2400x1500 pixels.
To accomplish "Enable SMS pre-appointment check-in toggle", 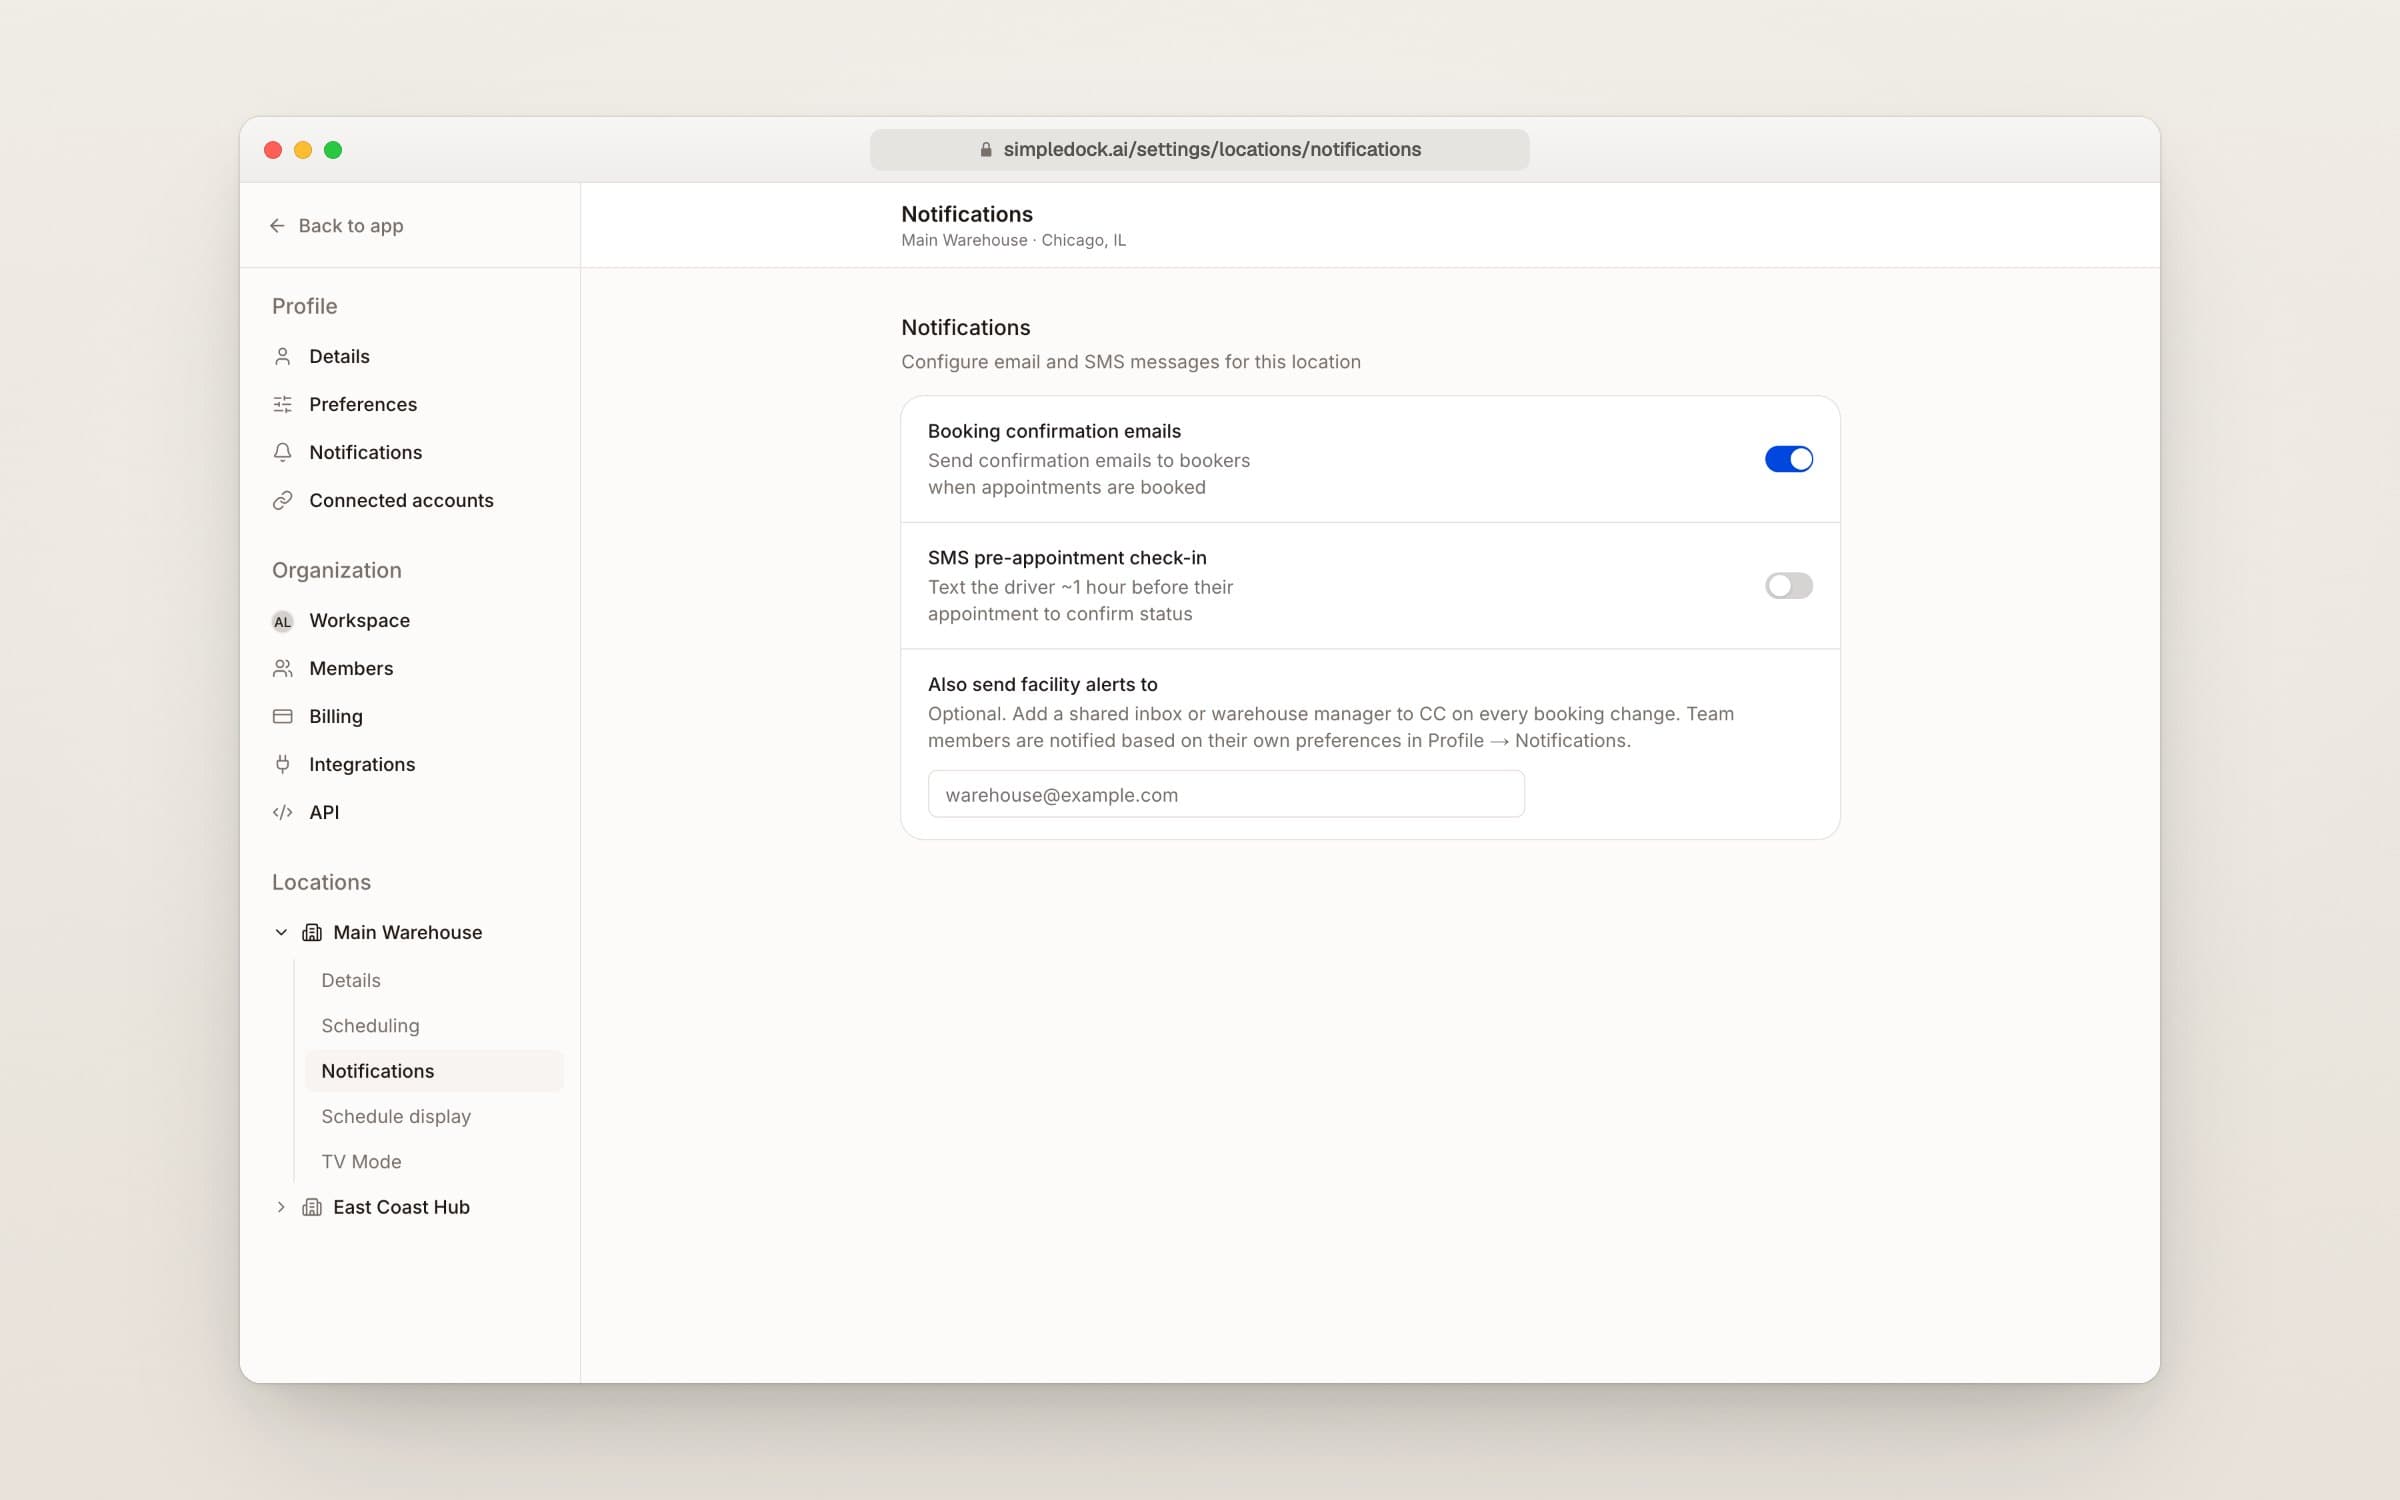I will [x=1789, y=585].
